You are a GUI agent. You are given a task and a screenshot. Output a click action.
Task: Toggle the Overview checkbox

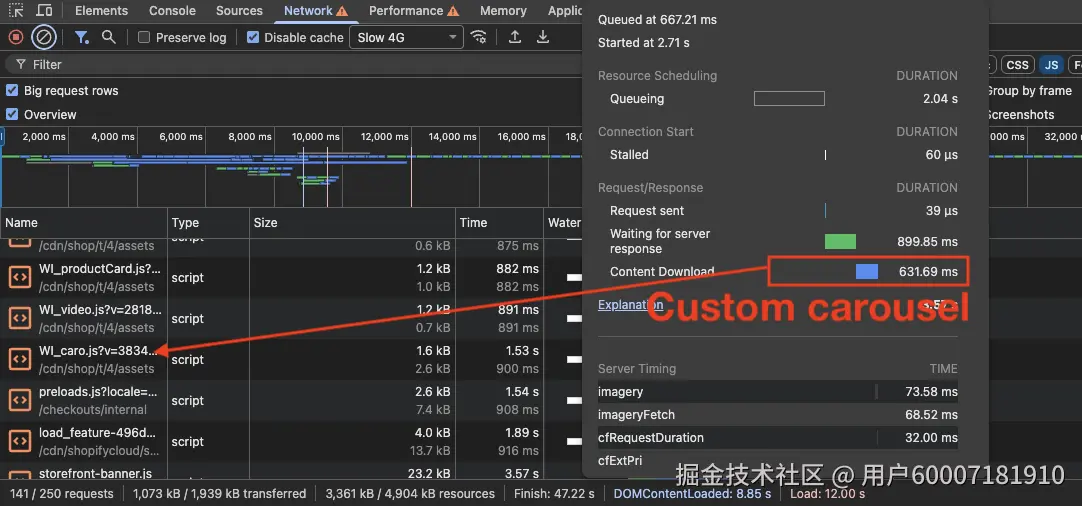point(12,114)
